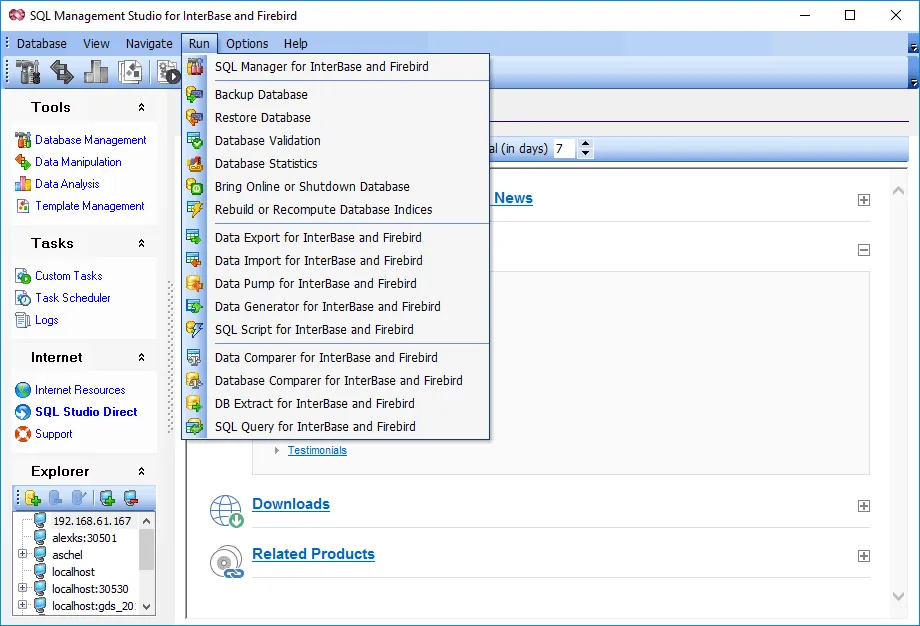The image size is (920, 626).
Task: Collapse the Internet sidebar section
Action: [x=141, y=357]
